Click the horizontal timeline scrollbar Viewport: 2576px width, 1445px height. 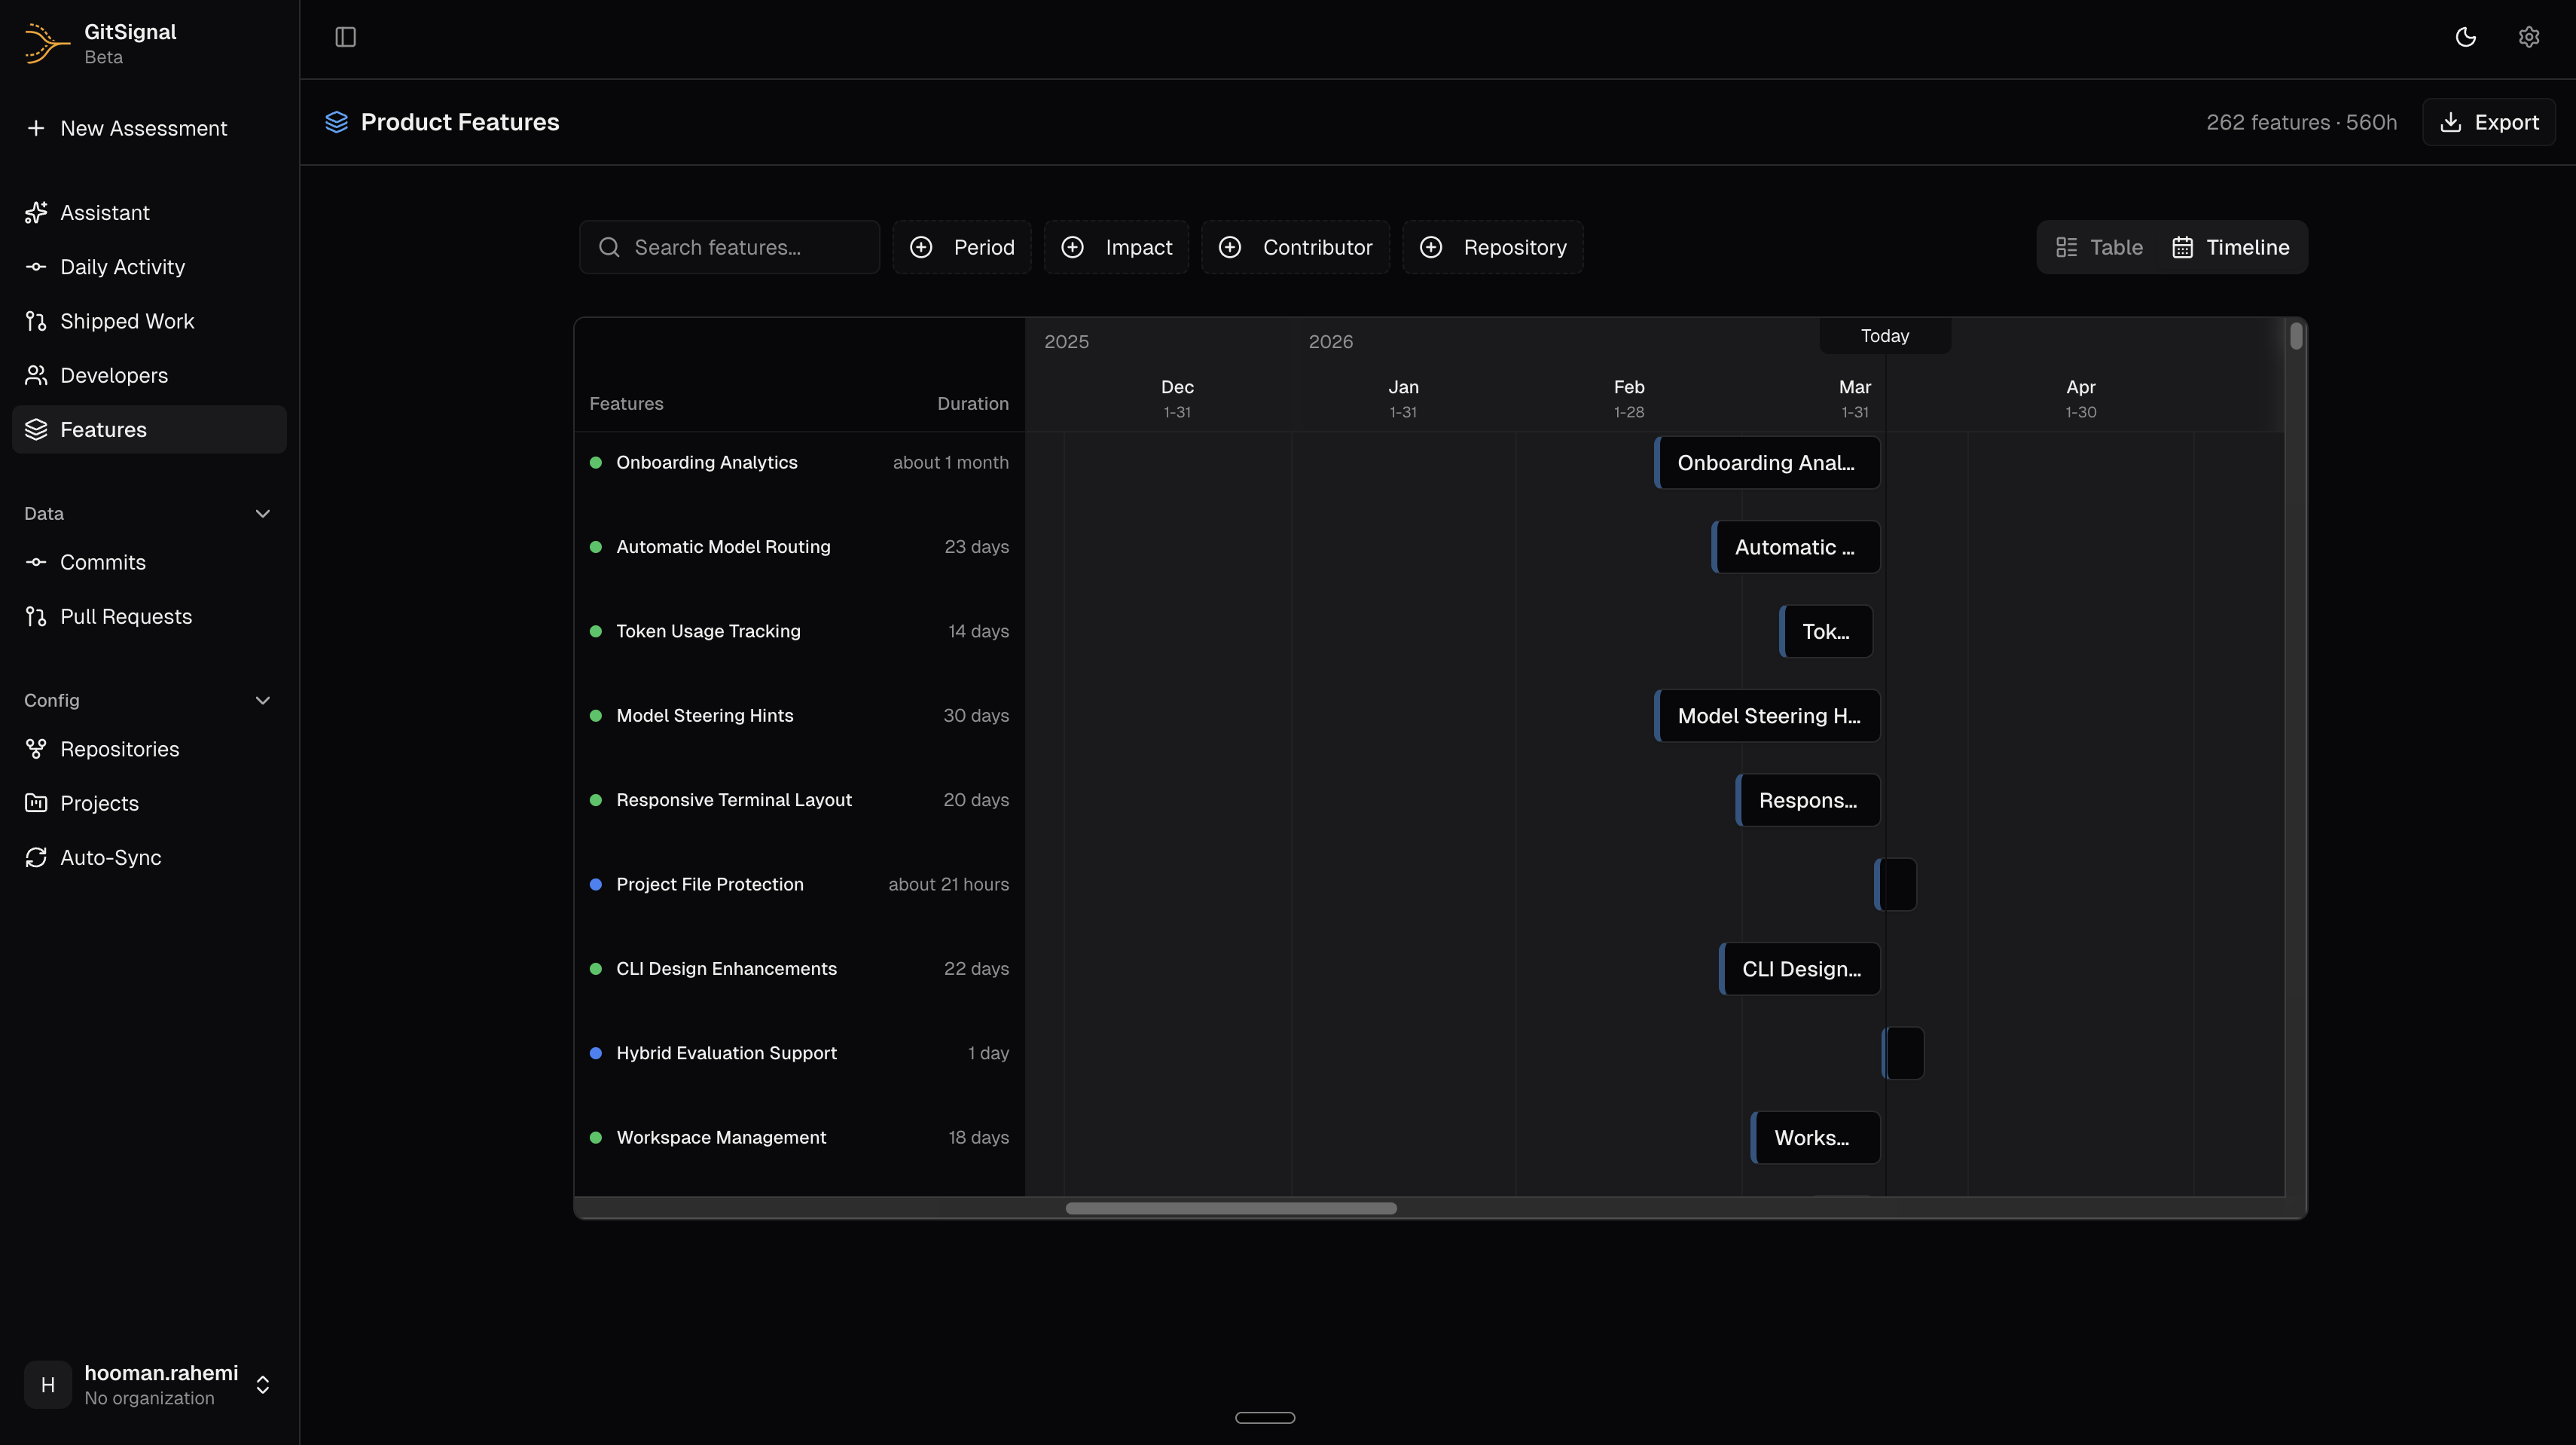[1230, 1208]
